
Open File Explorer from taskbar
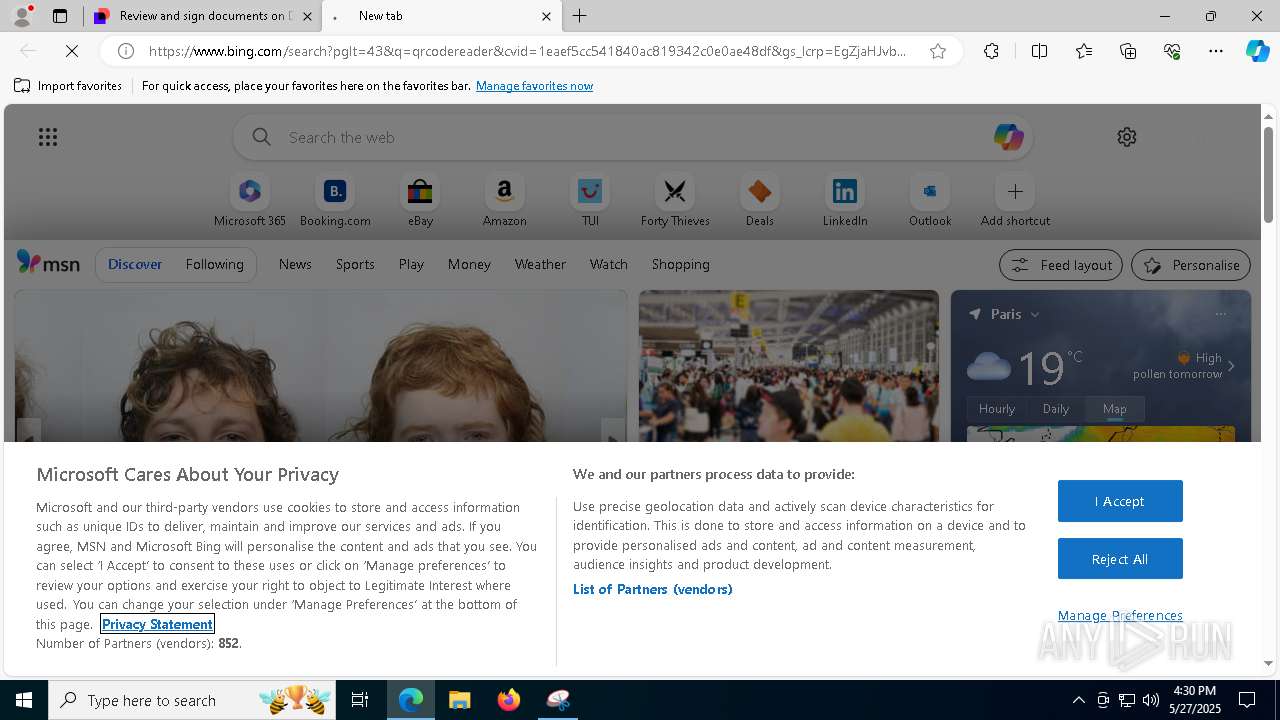pyautogui.click(x=460, y=700)
